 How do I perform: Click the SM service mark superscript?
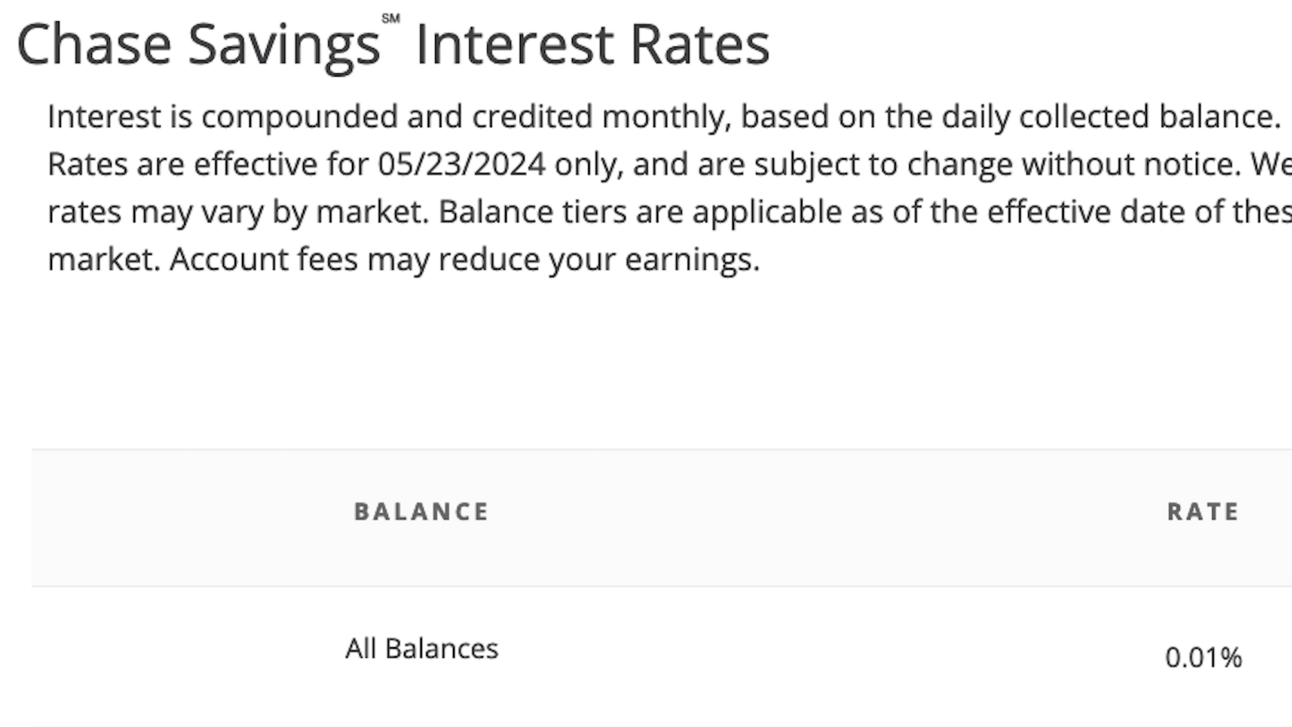[391, 18]
